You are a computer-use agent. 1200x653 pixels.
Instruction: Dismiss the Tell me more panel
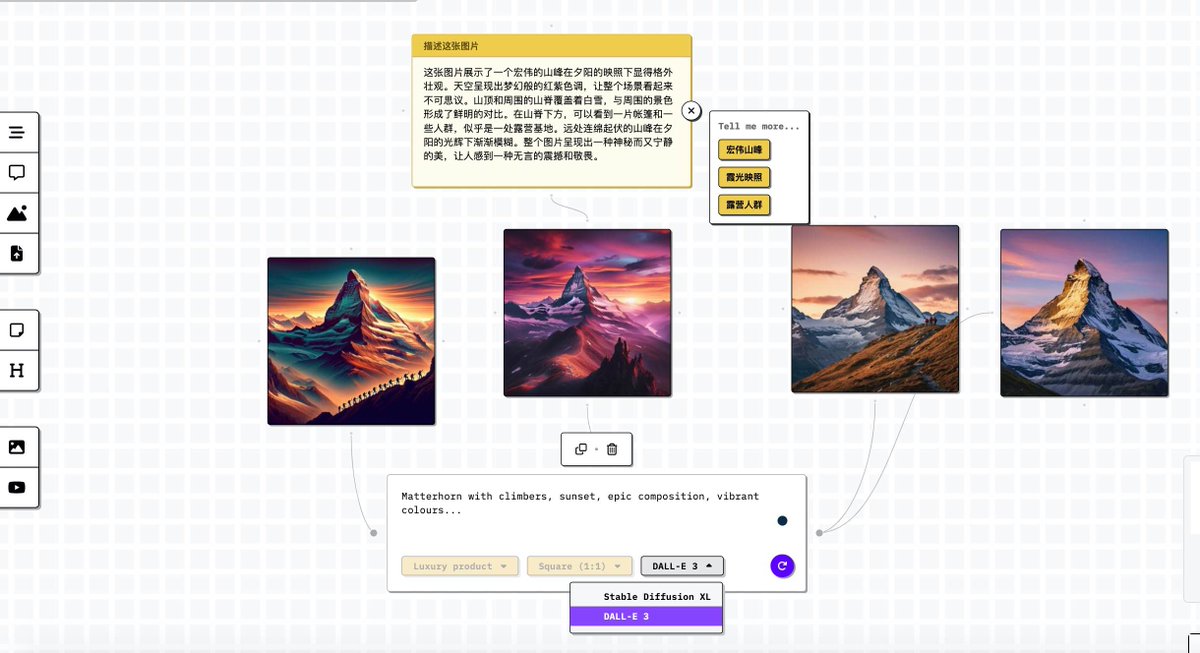click(x=691, y=111)
